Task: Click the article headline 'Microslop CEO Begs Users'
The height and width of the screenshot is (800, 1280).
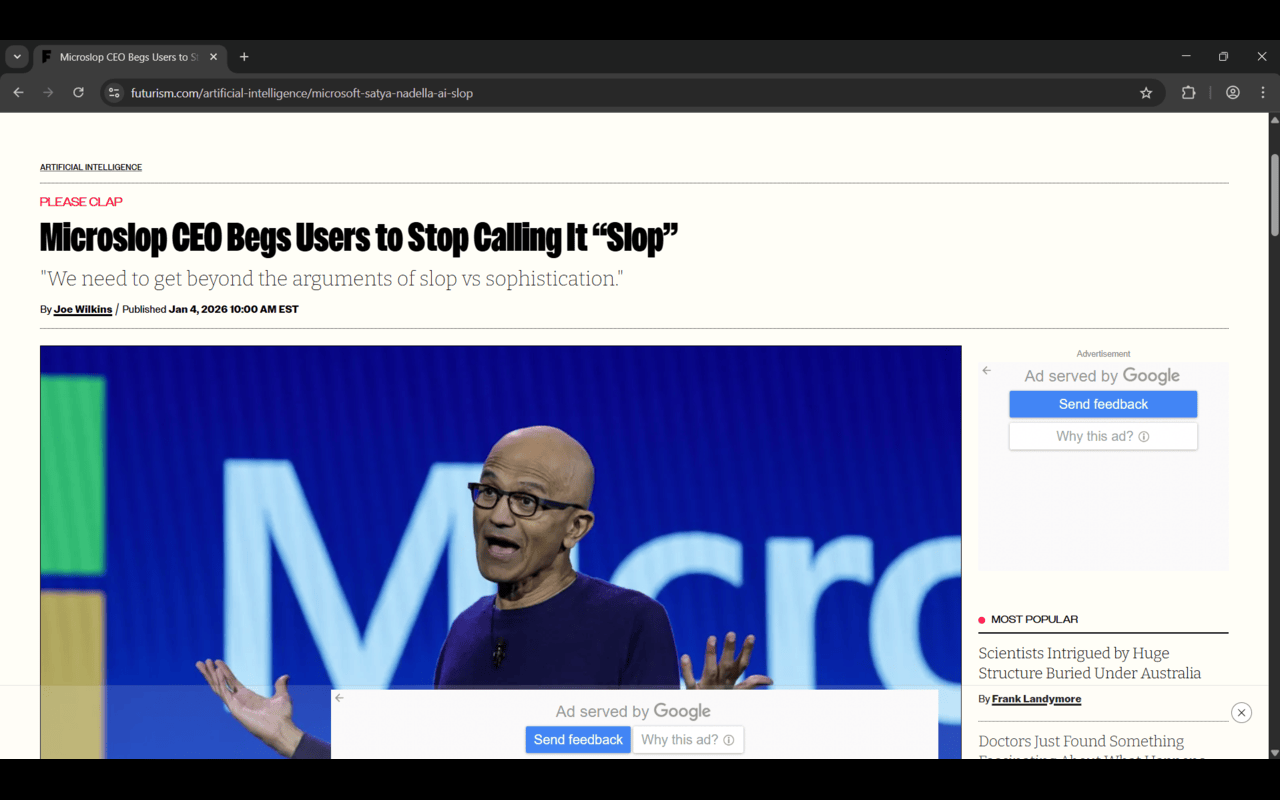Action: 359,238
